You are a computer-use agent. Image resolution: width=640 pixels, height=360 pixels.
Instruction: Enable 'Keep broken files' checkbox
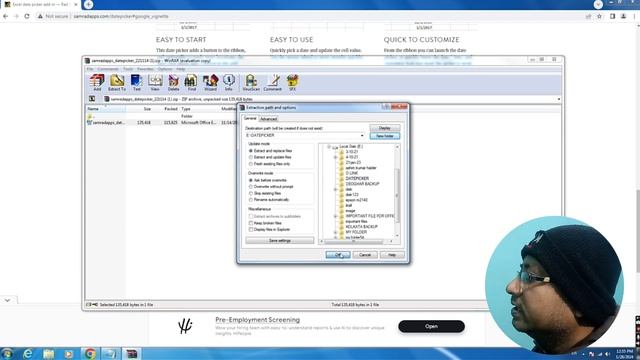coord(251,223)
